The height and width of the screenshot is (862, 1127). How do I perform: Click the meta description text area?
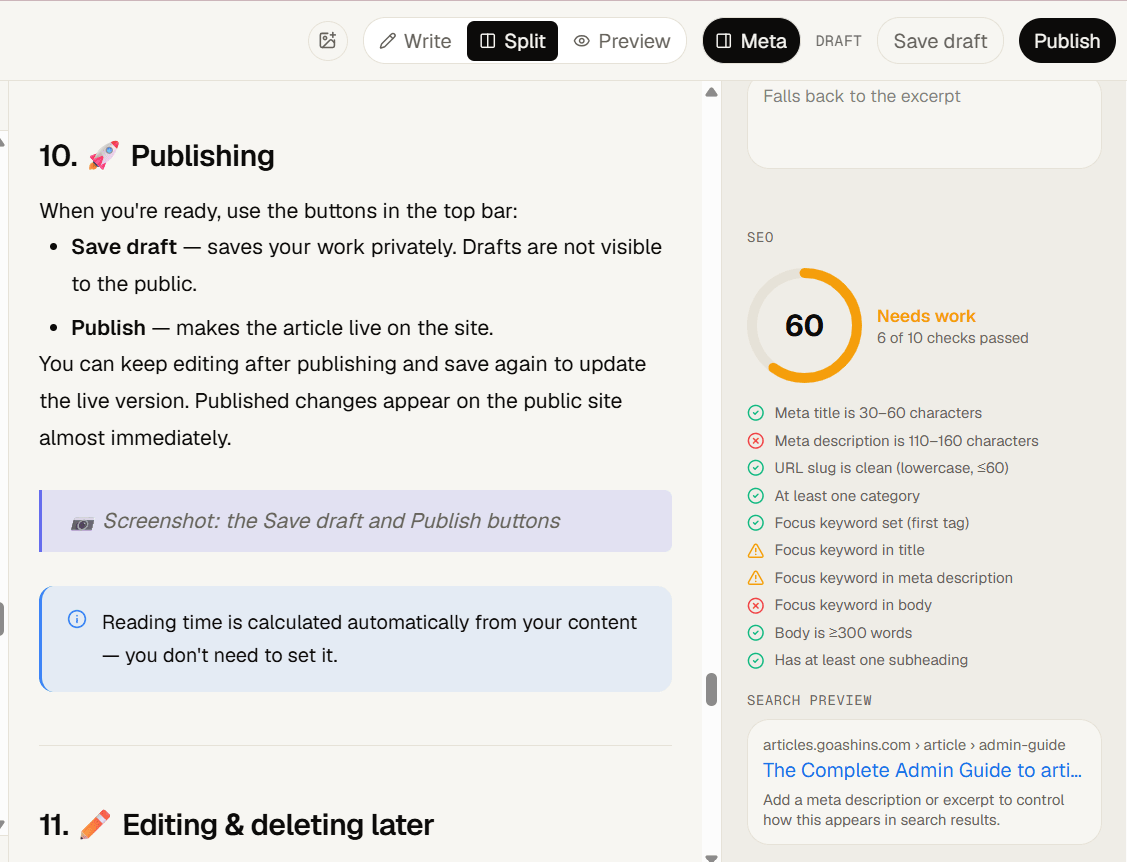(924, 124)
